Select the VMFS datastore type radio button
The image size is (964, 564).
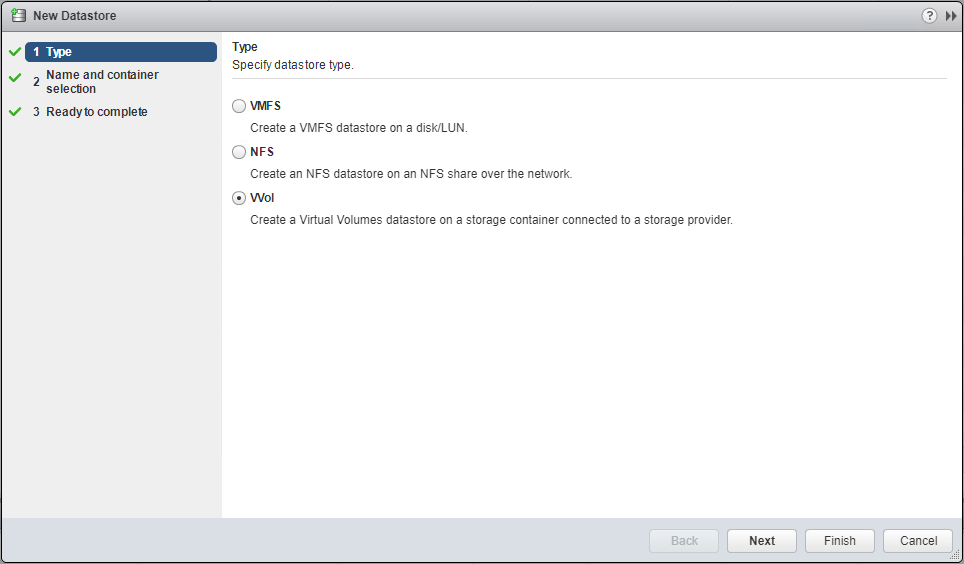239,106
